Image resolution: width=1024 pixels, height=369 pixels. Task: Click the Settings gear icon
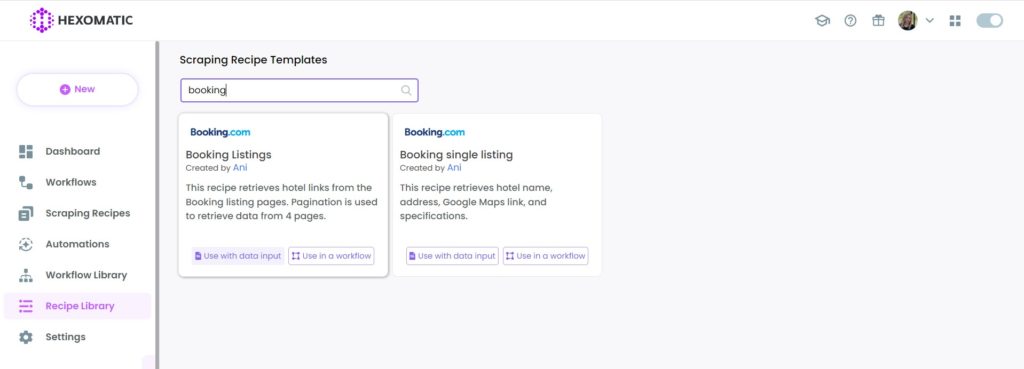[x=25, y=337]
